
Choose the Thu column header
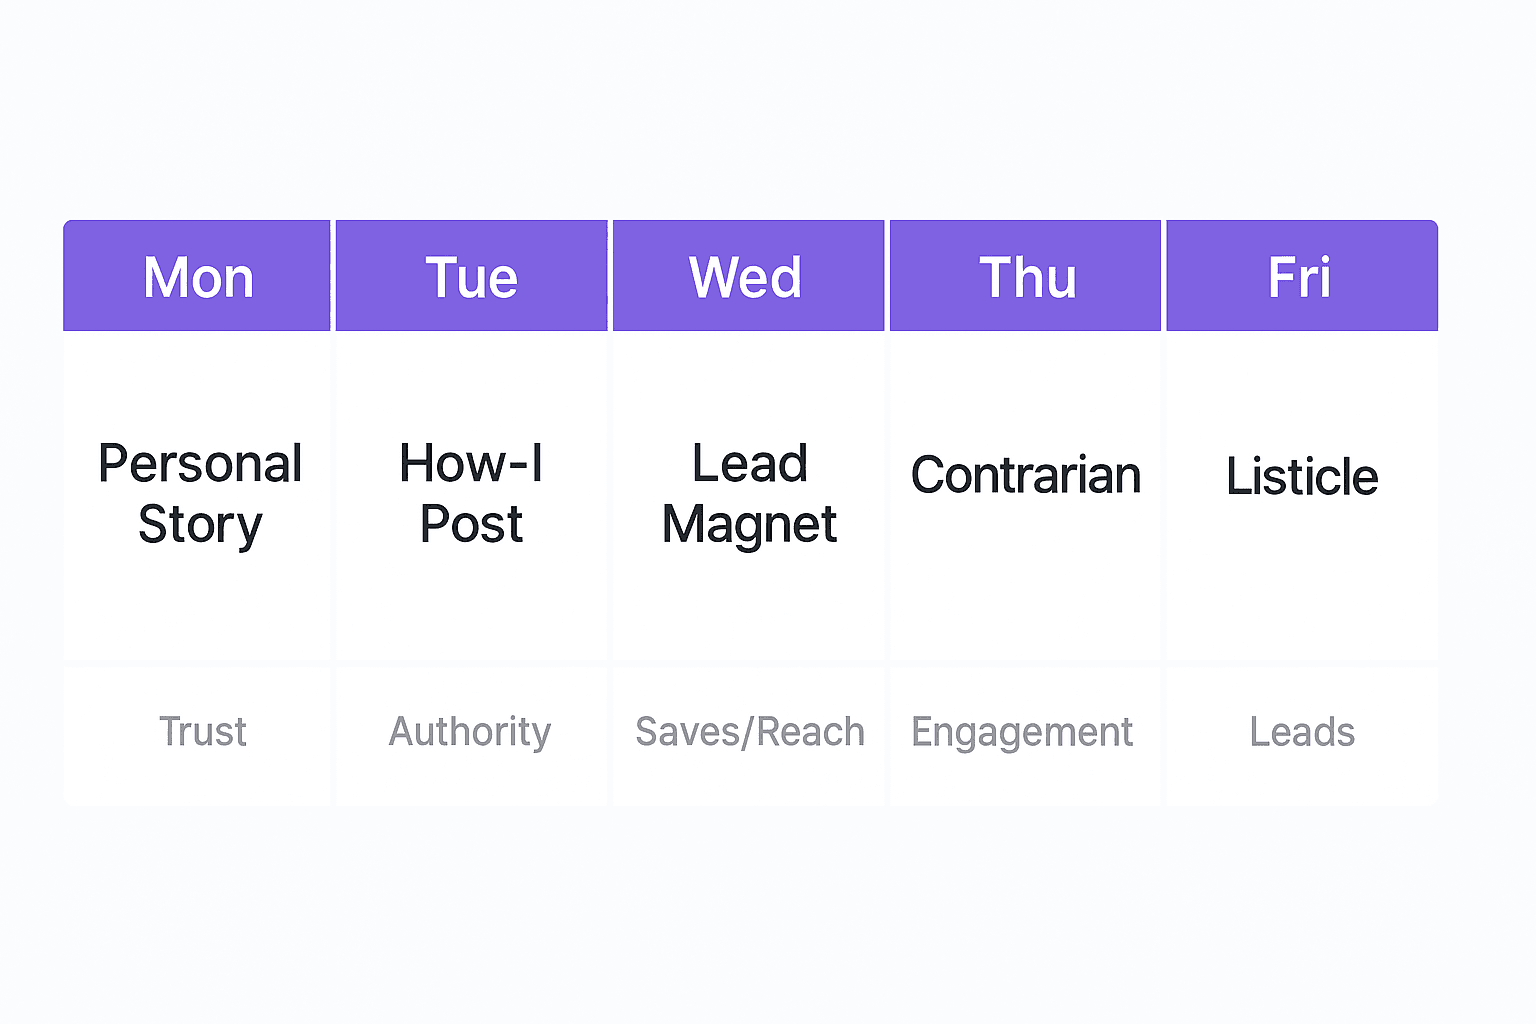pyautogui.click(x=1027, y=277)
